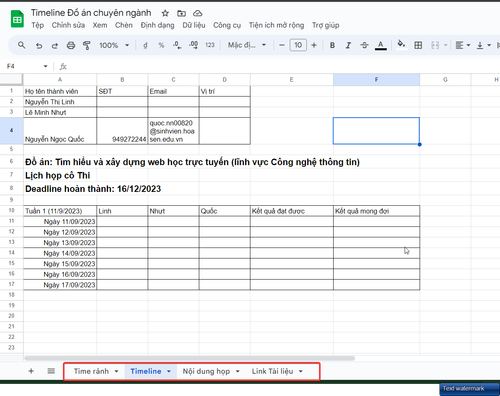Open the font family dropdown
The width and height of the screenshot is (500, 396).
[247, 45]
